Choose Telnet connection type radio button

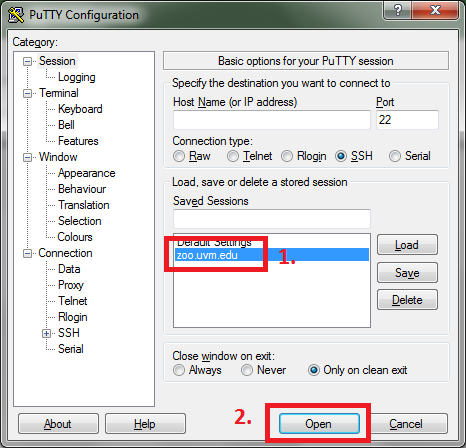tap(233, 156)
